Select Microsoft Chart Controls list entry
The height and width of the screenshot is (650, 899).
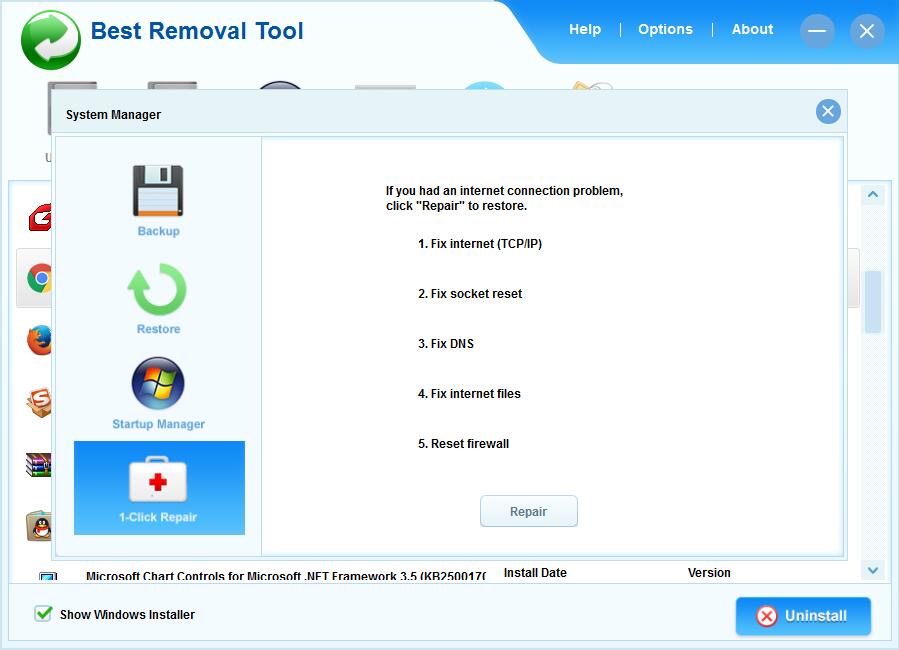[x=286, y=576]
